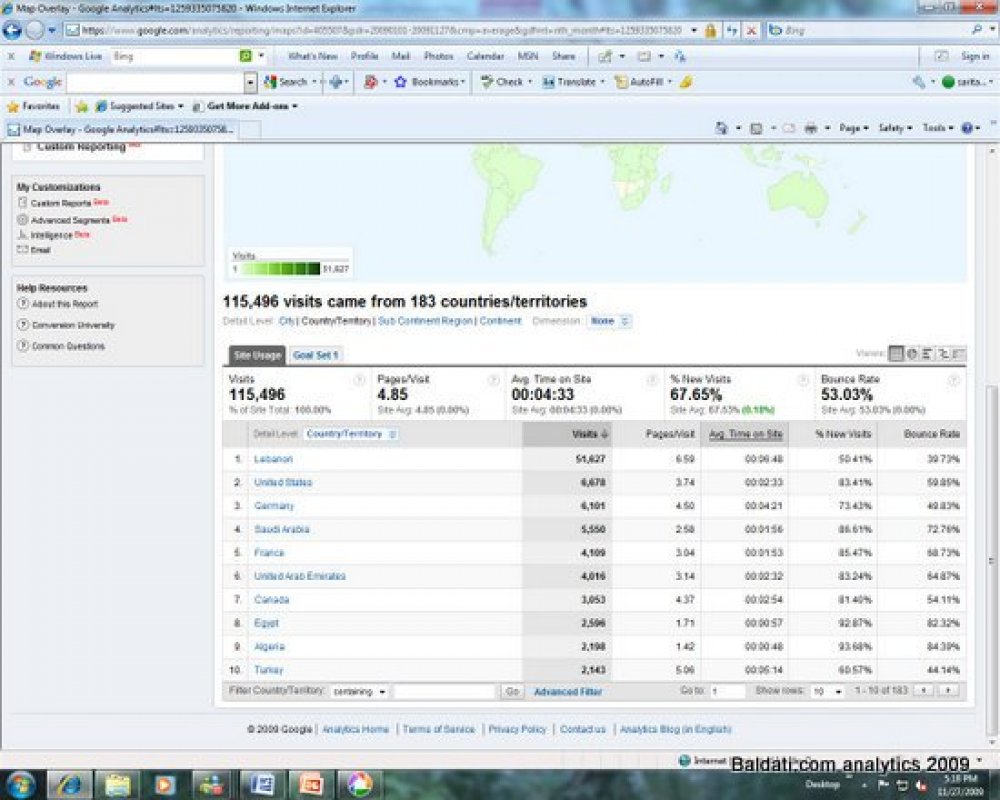The height and width of the screenshot is (800, 1000).
Task: Open Windows Explorer folder from taskbar
Action: point(117,785)
